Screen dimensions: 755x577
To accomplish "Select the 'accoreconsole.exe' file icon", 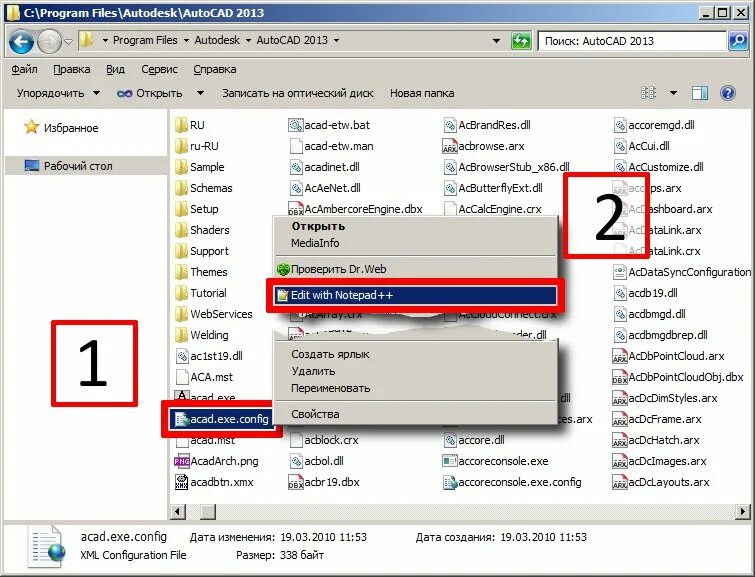I will click(x=449, y=461).
